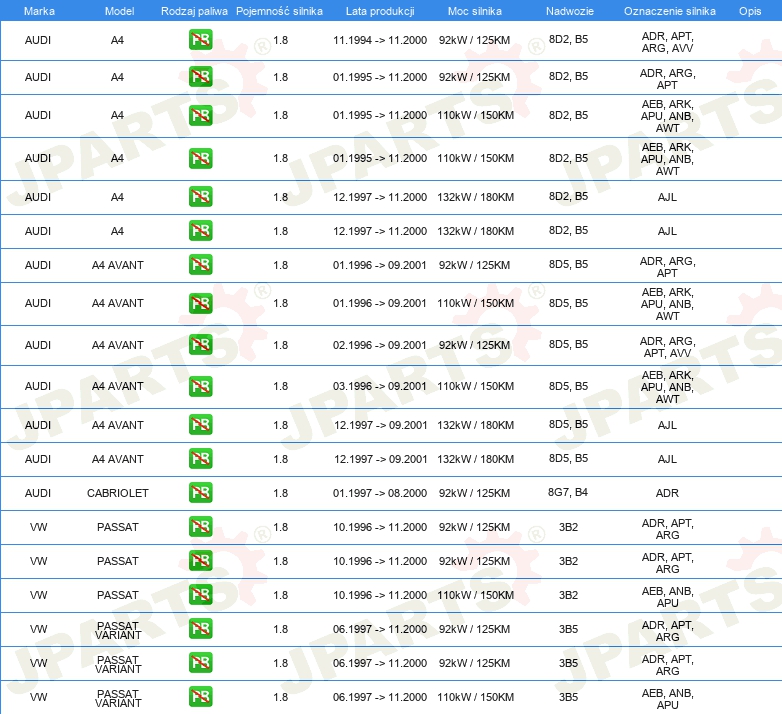782x714 pixels.
Task: Click the Opis column header
Action: point(750,11)
